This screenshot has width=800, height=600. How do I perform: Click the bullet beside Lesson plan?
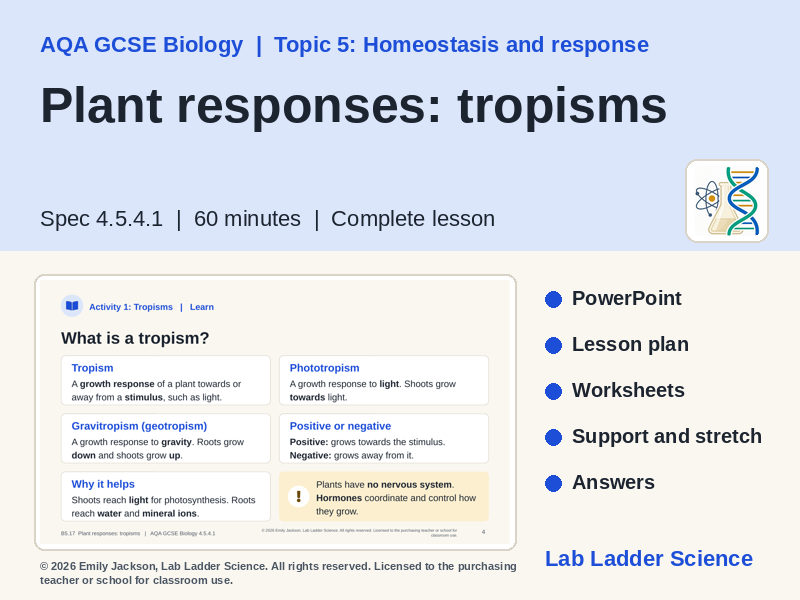553,345
